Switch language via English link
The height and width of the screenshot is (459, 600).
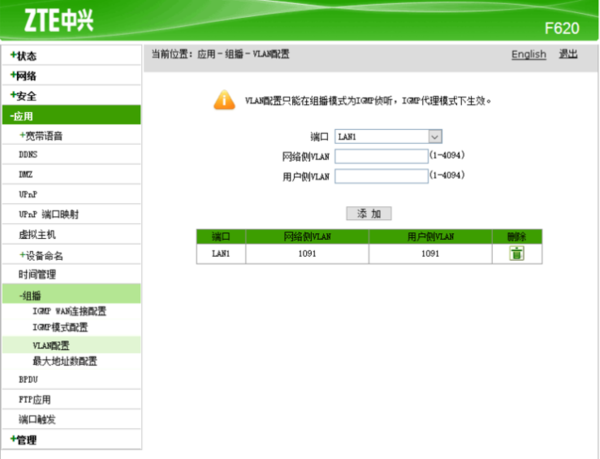(528, 54)
